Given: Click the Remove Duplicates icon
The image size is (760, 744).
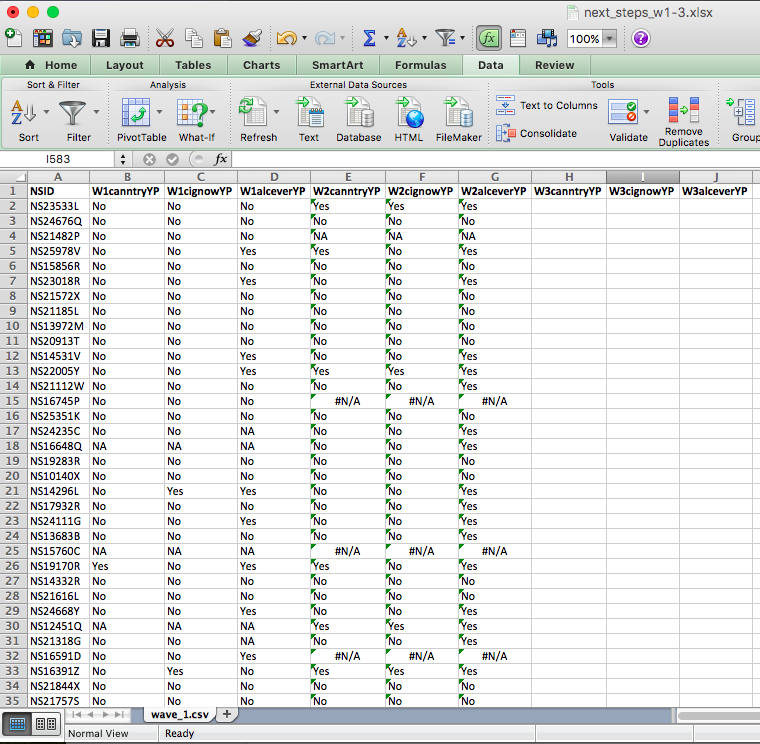Looking at the screenshot, I should point(684,111).
